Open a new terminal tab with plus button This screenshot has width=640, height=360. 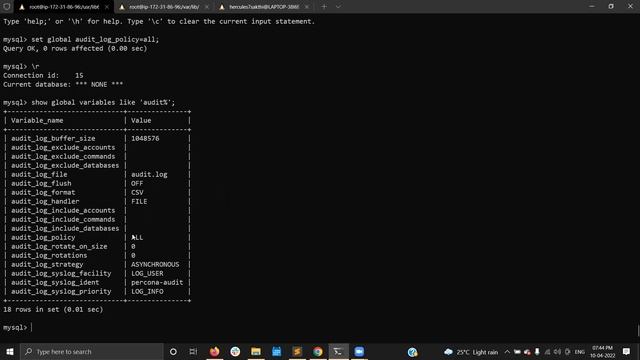click(x=324, y=7)
